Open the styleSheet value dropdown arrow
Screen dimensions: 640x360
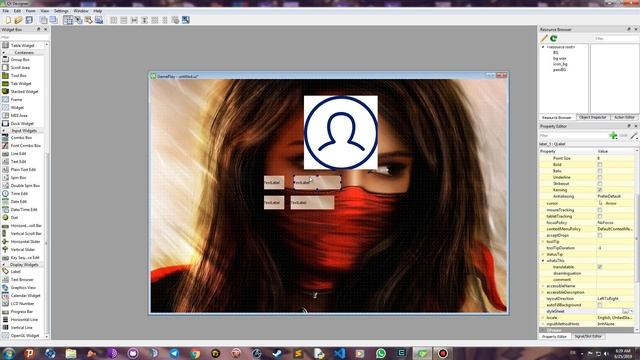pyautogui.click(x=632, y=311)
